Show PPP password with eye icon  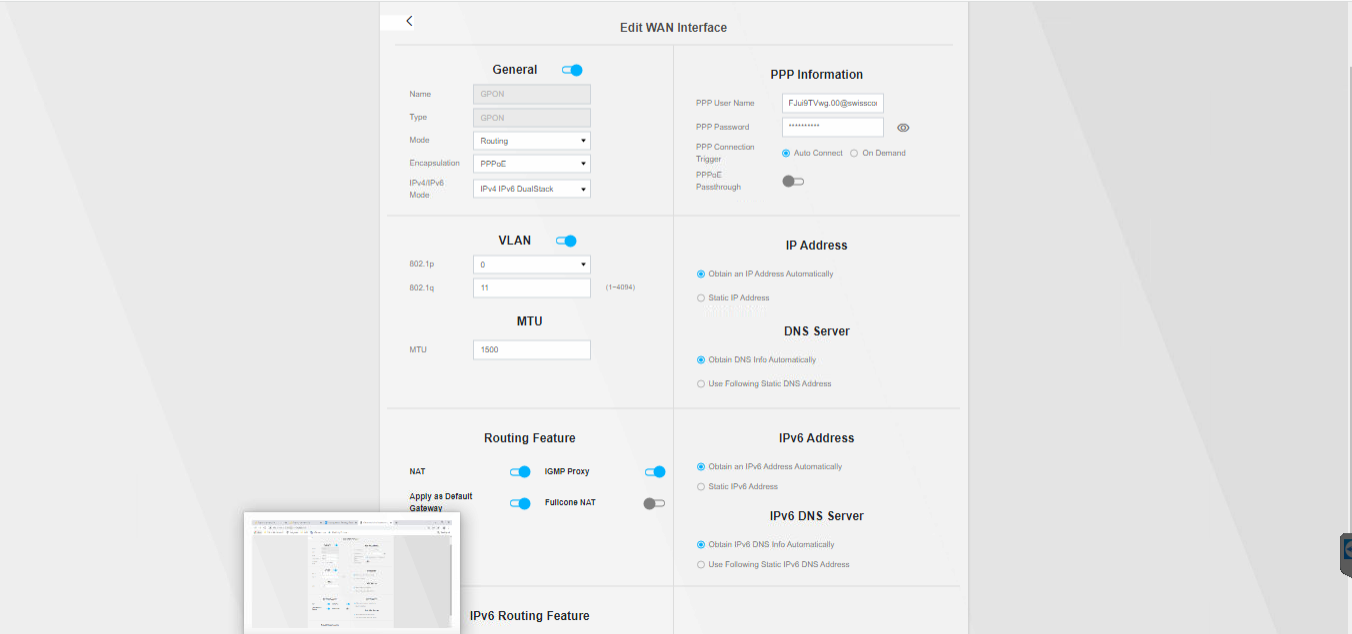pyautogui.click(x=903, y=128)
